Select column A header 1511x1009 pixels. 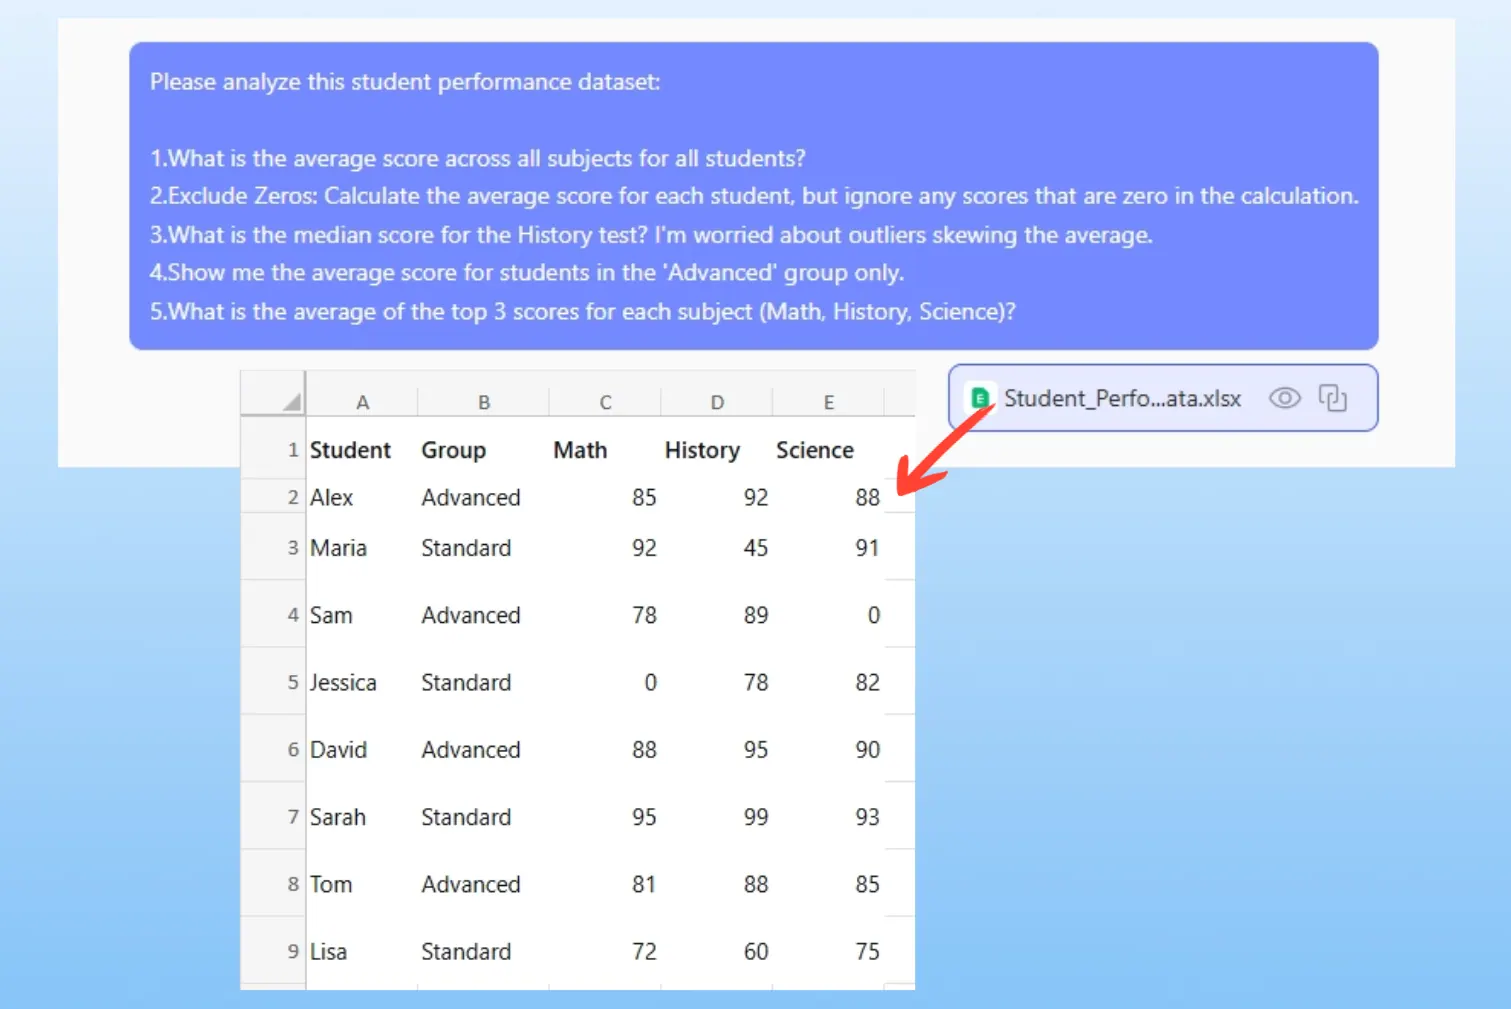(x=362, y=402)
